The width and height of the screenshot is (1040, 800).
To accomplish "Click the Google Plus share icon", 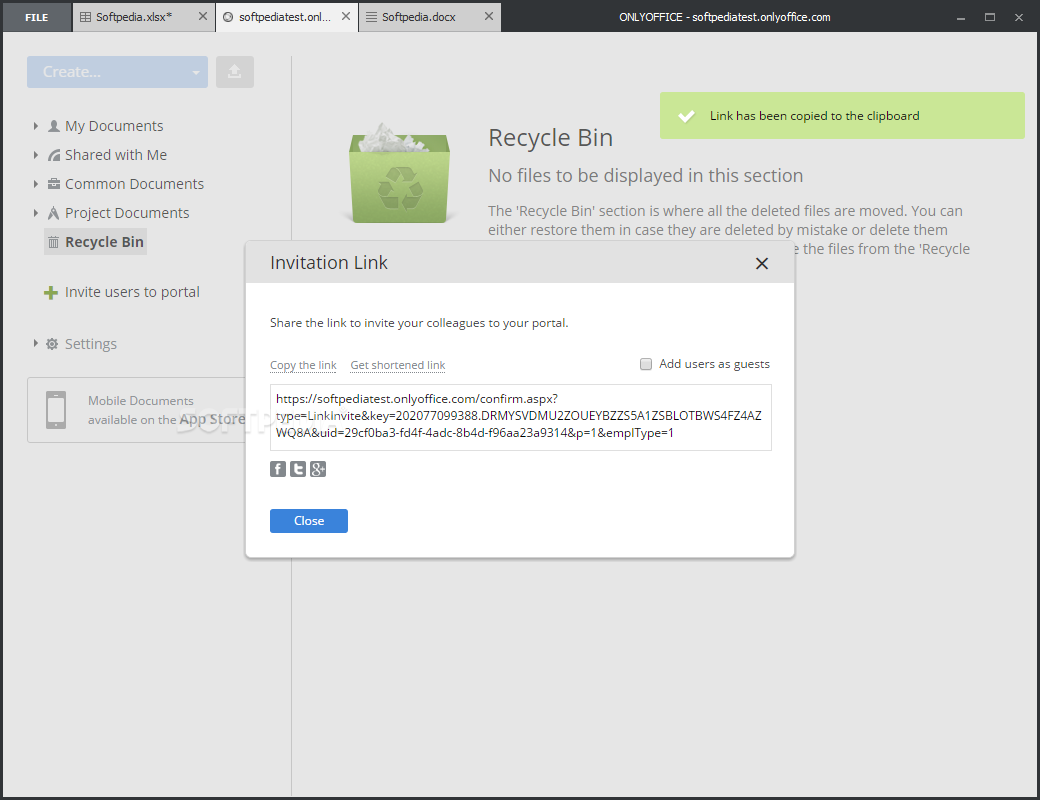I will coord(318,469).
